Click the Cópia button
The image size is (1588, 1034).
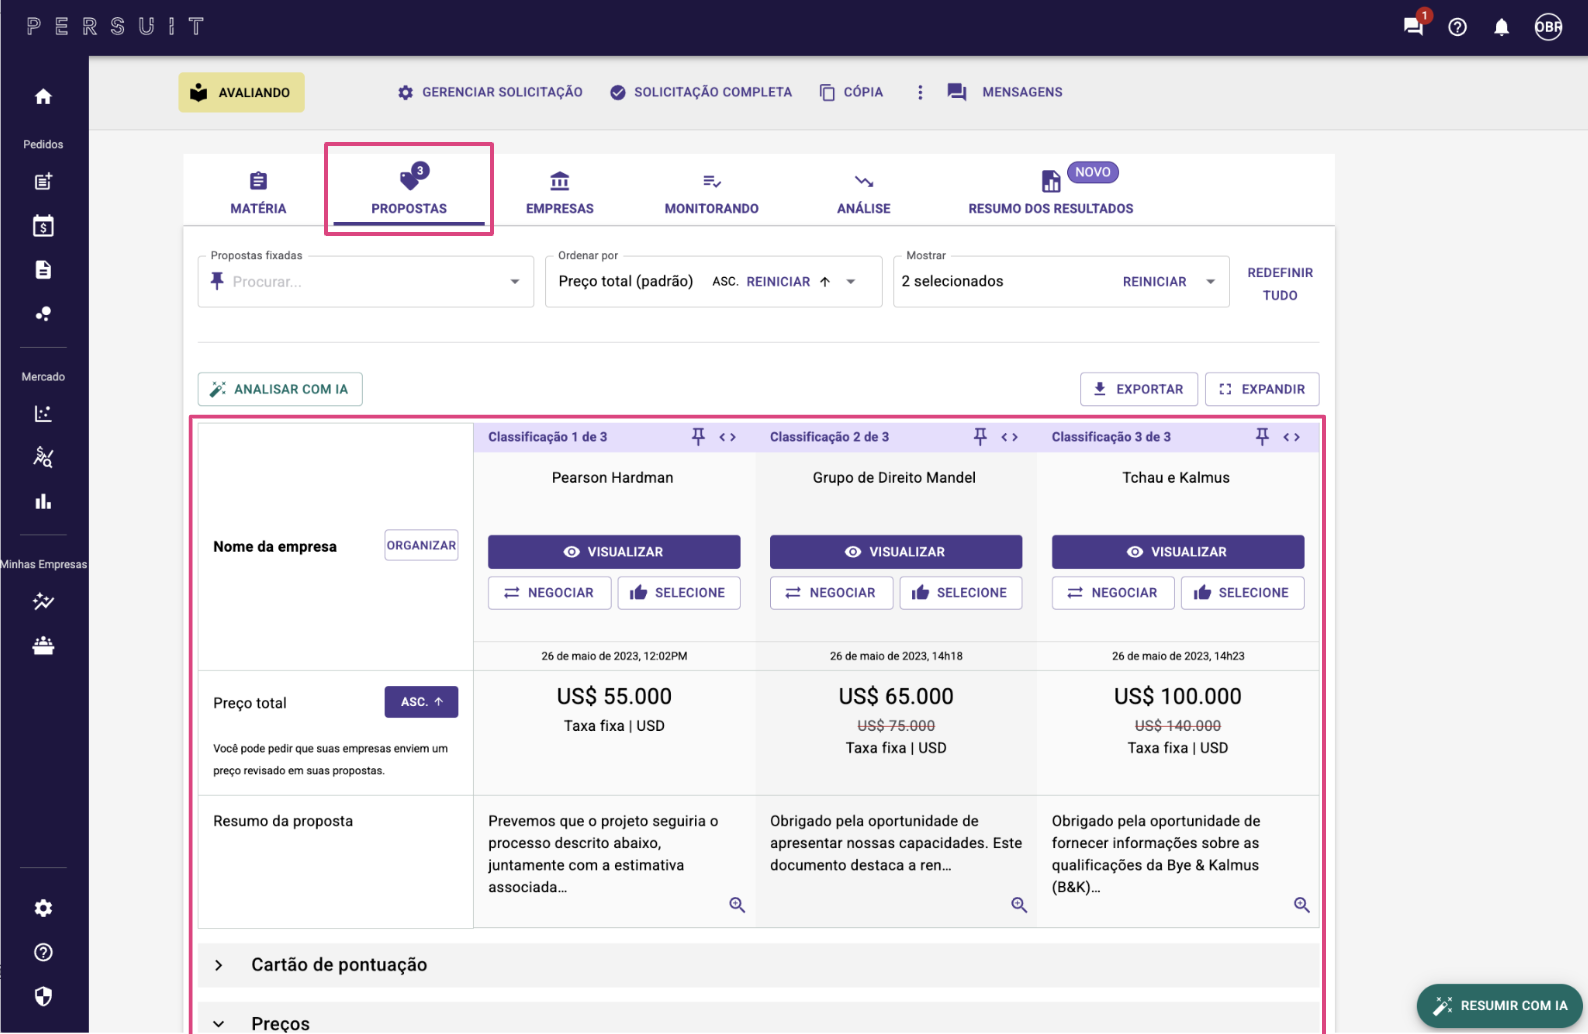(x=851, y=92)
